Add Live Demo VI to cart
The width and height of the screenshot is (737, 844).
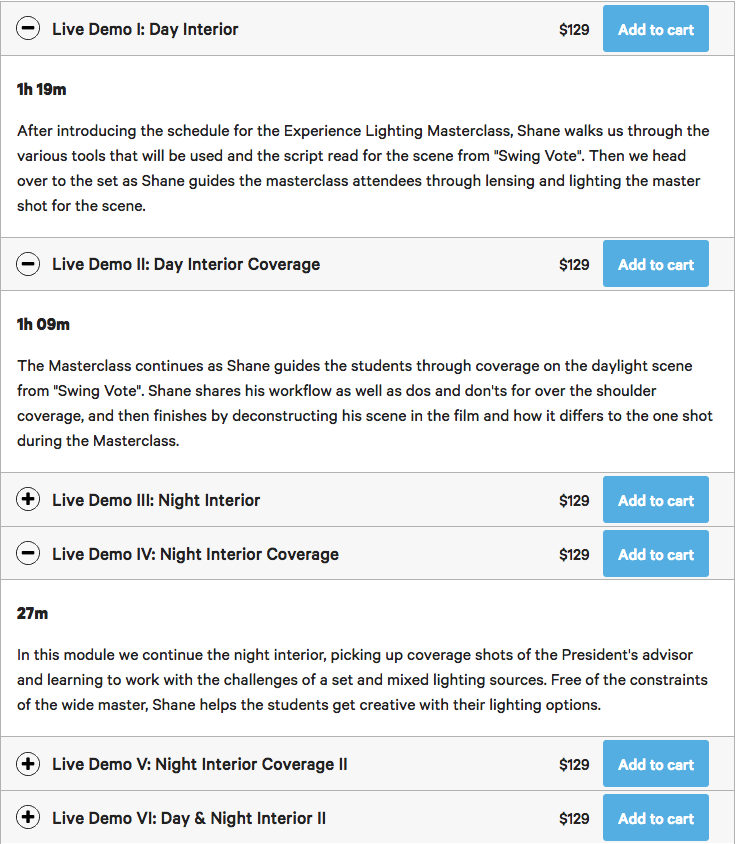655,818
